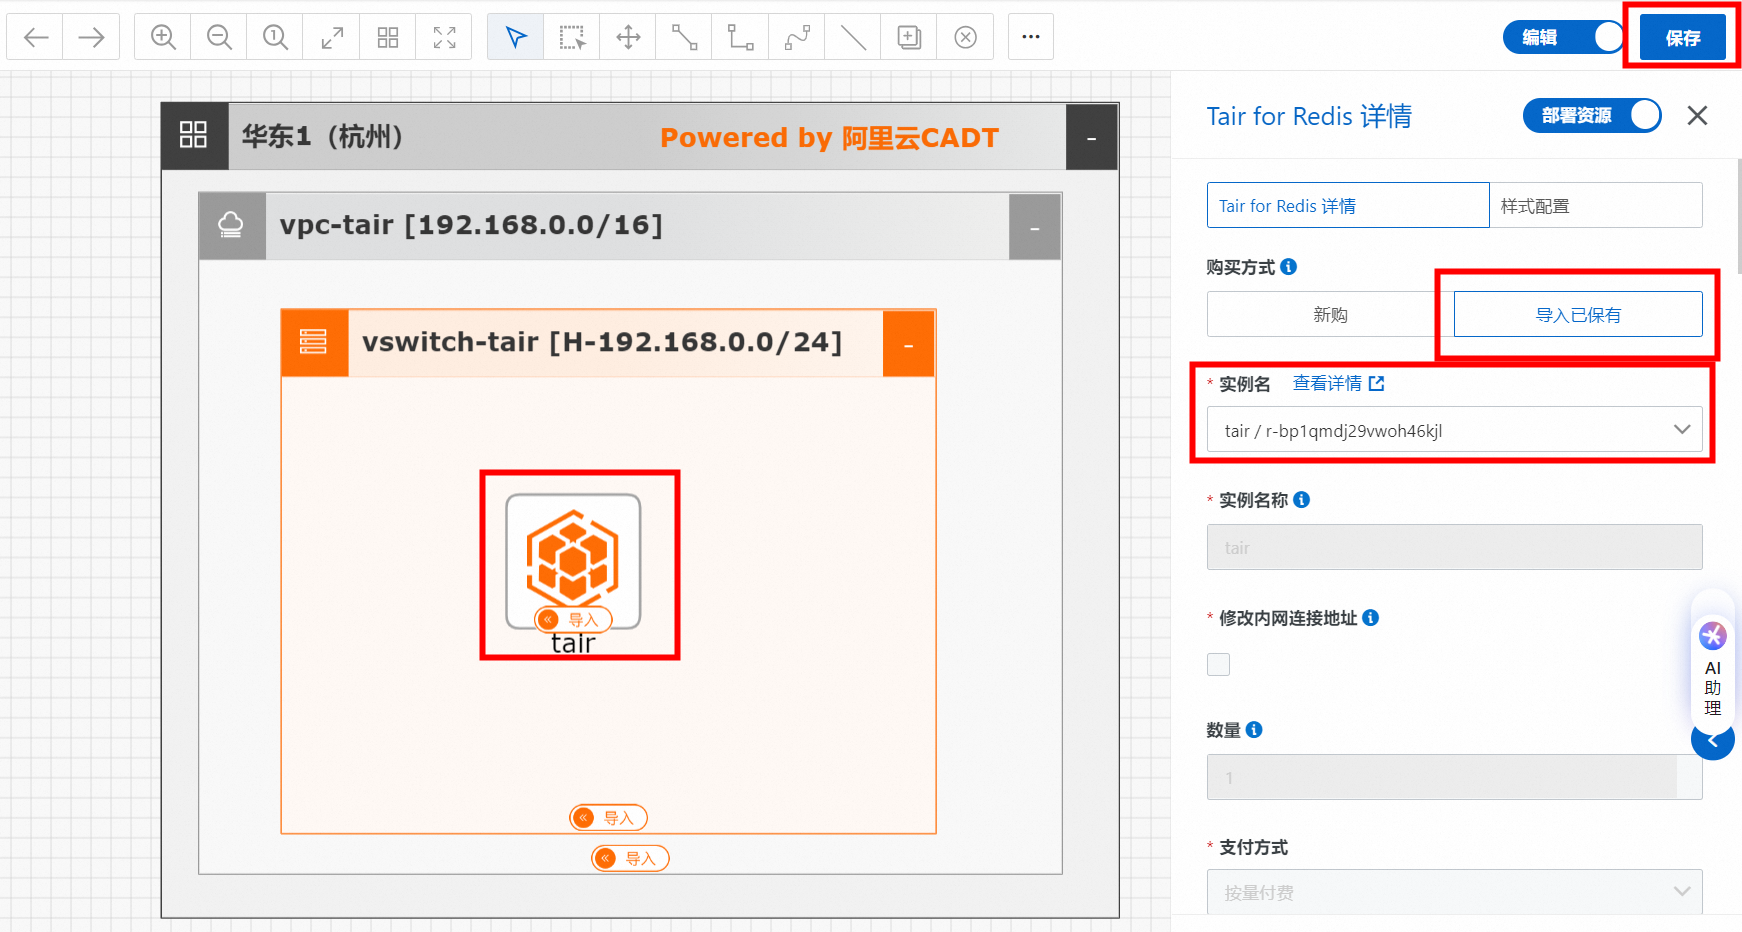The width and height of the screenshot is (1742, 932).
Task: Click the four-corner fullscreen icon
Action: click(x=444, y=38)
